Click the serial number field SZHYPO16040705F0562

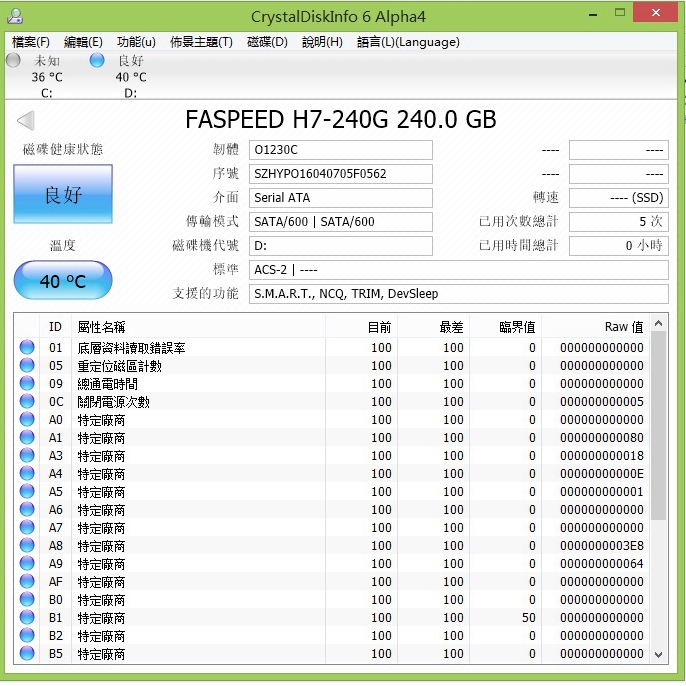point(341,174)
